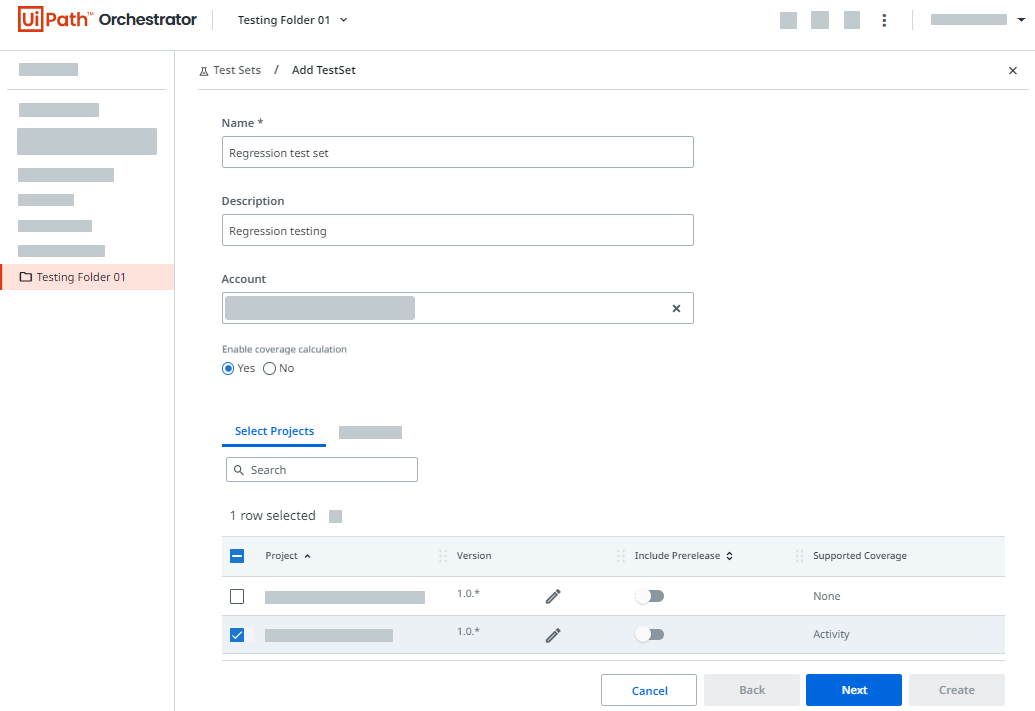
Task: Check the first project row checkbox
Action: [x=237, y=596]
